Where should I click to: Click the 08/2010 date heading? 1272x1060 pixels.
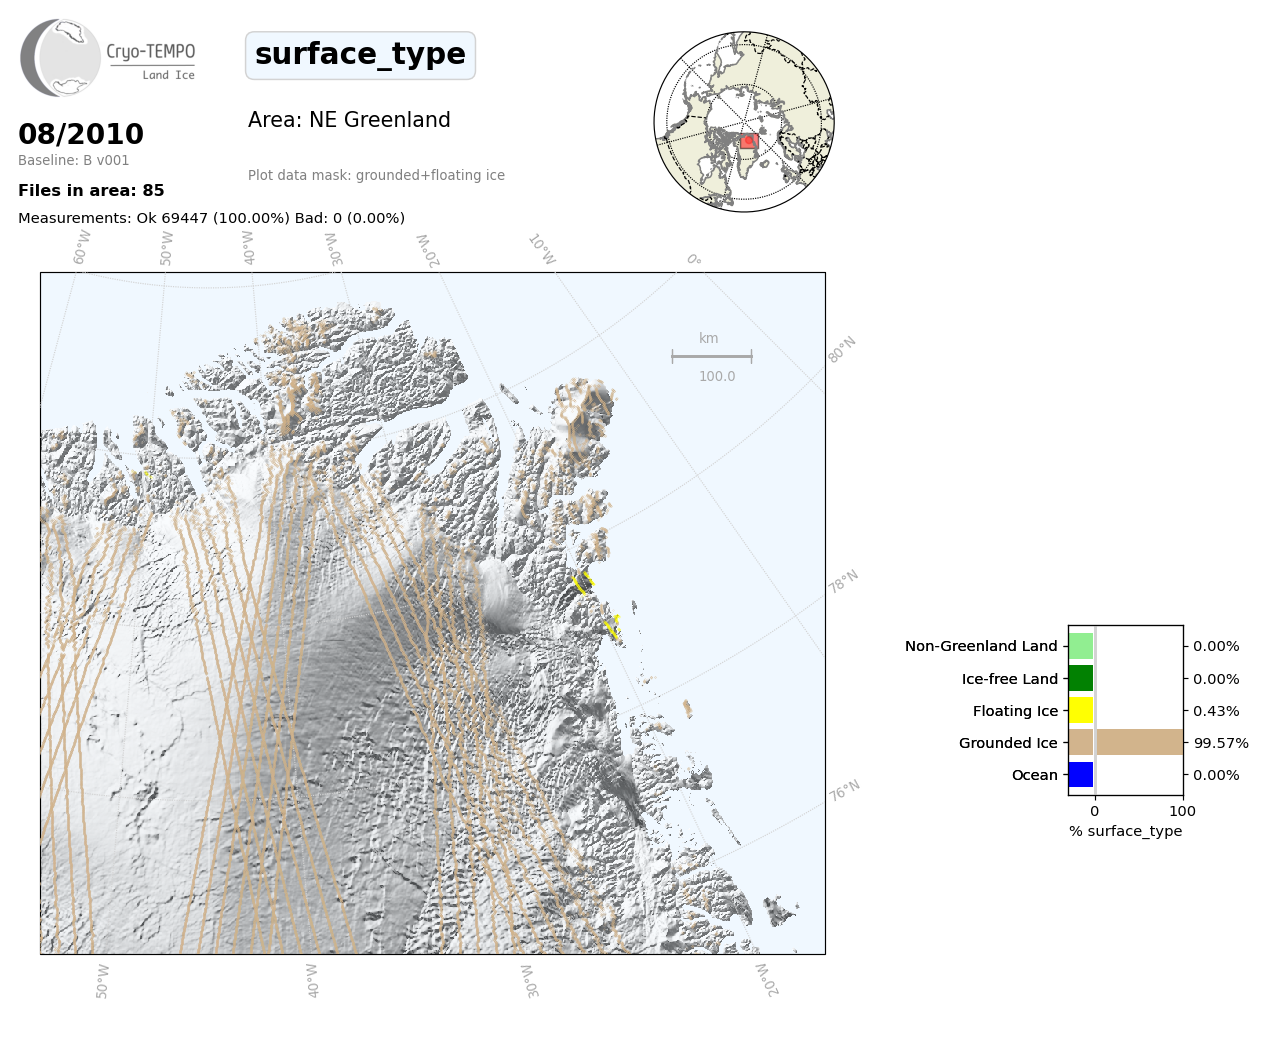tap(81, 134)
